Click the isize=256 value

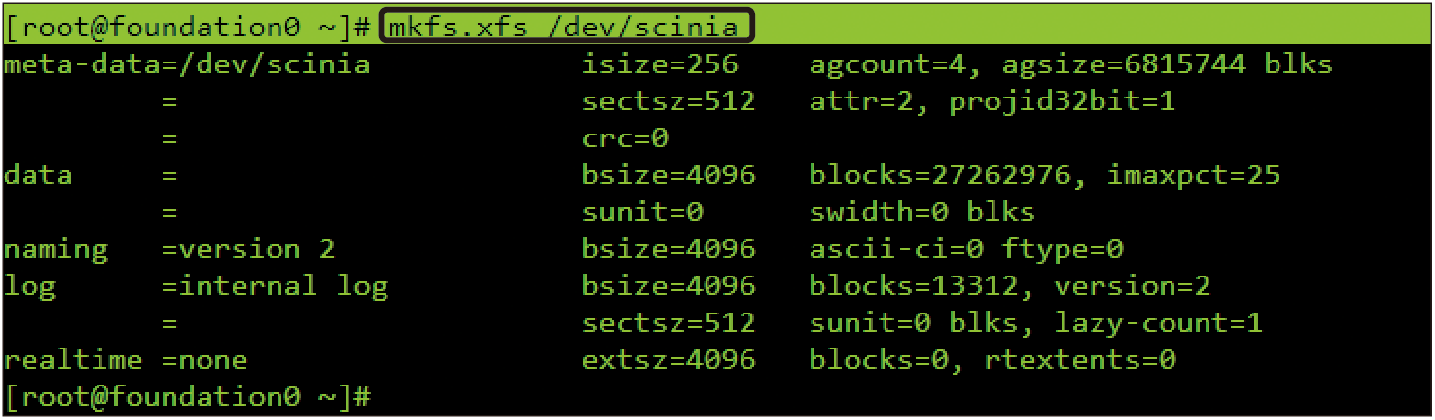click(x=660, y=65)
